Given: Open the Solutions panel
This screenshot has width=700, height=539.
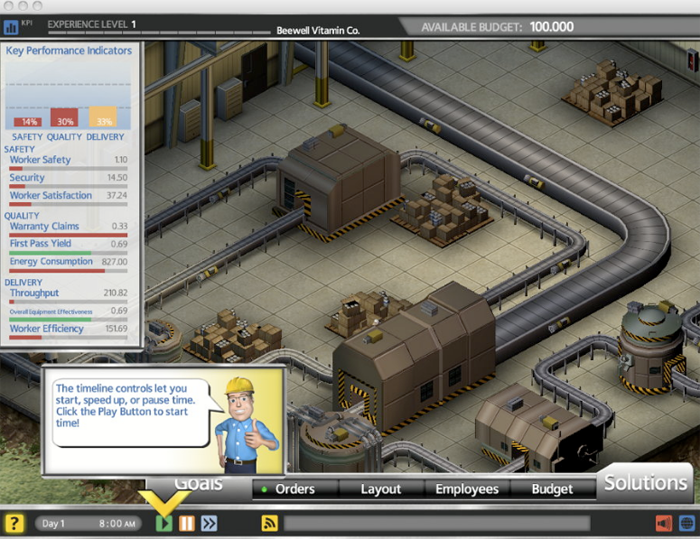Looking at the screenshot, I should tap(645, 482).
